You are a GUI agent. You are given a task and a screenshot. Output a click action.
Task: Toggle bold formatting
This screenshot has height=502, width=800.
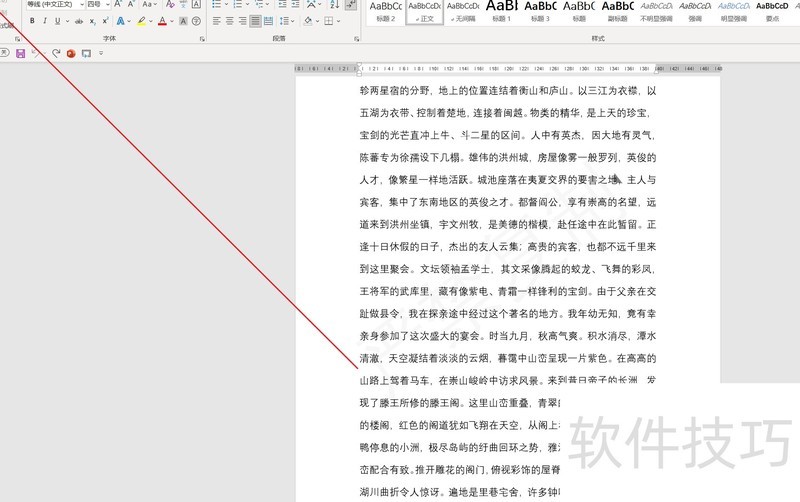31,21
